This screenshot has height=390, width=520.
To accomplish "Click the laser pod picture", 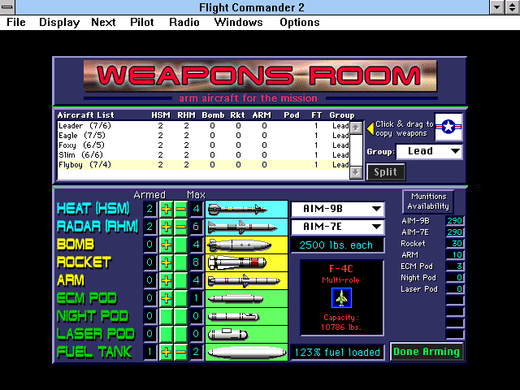I will click(246, 334).
